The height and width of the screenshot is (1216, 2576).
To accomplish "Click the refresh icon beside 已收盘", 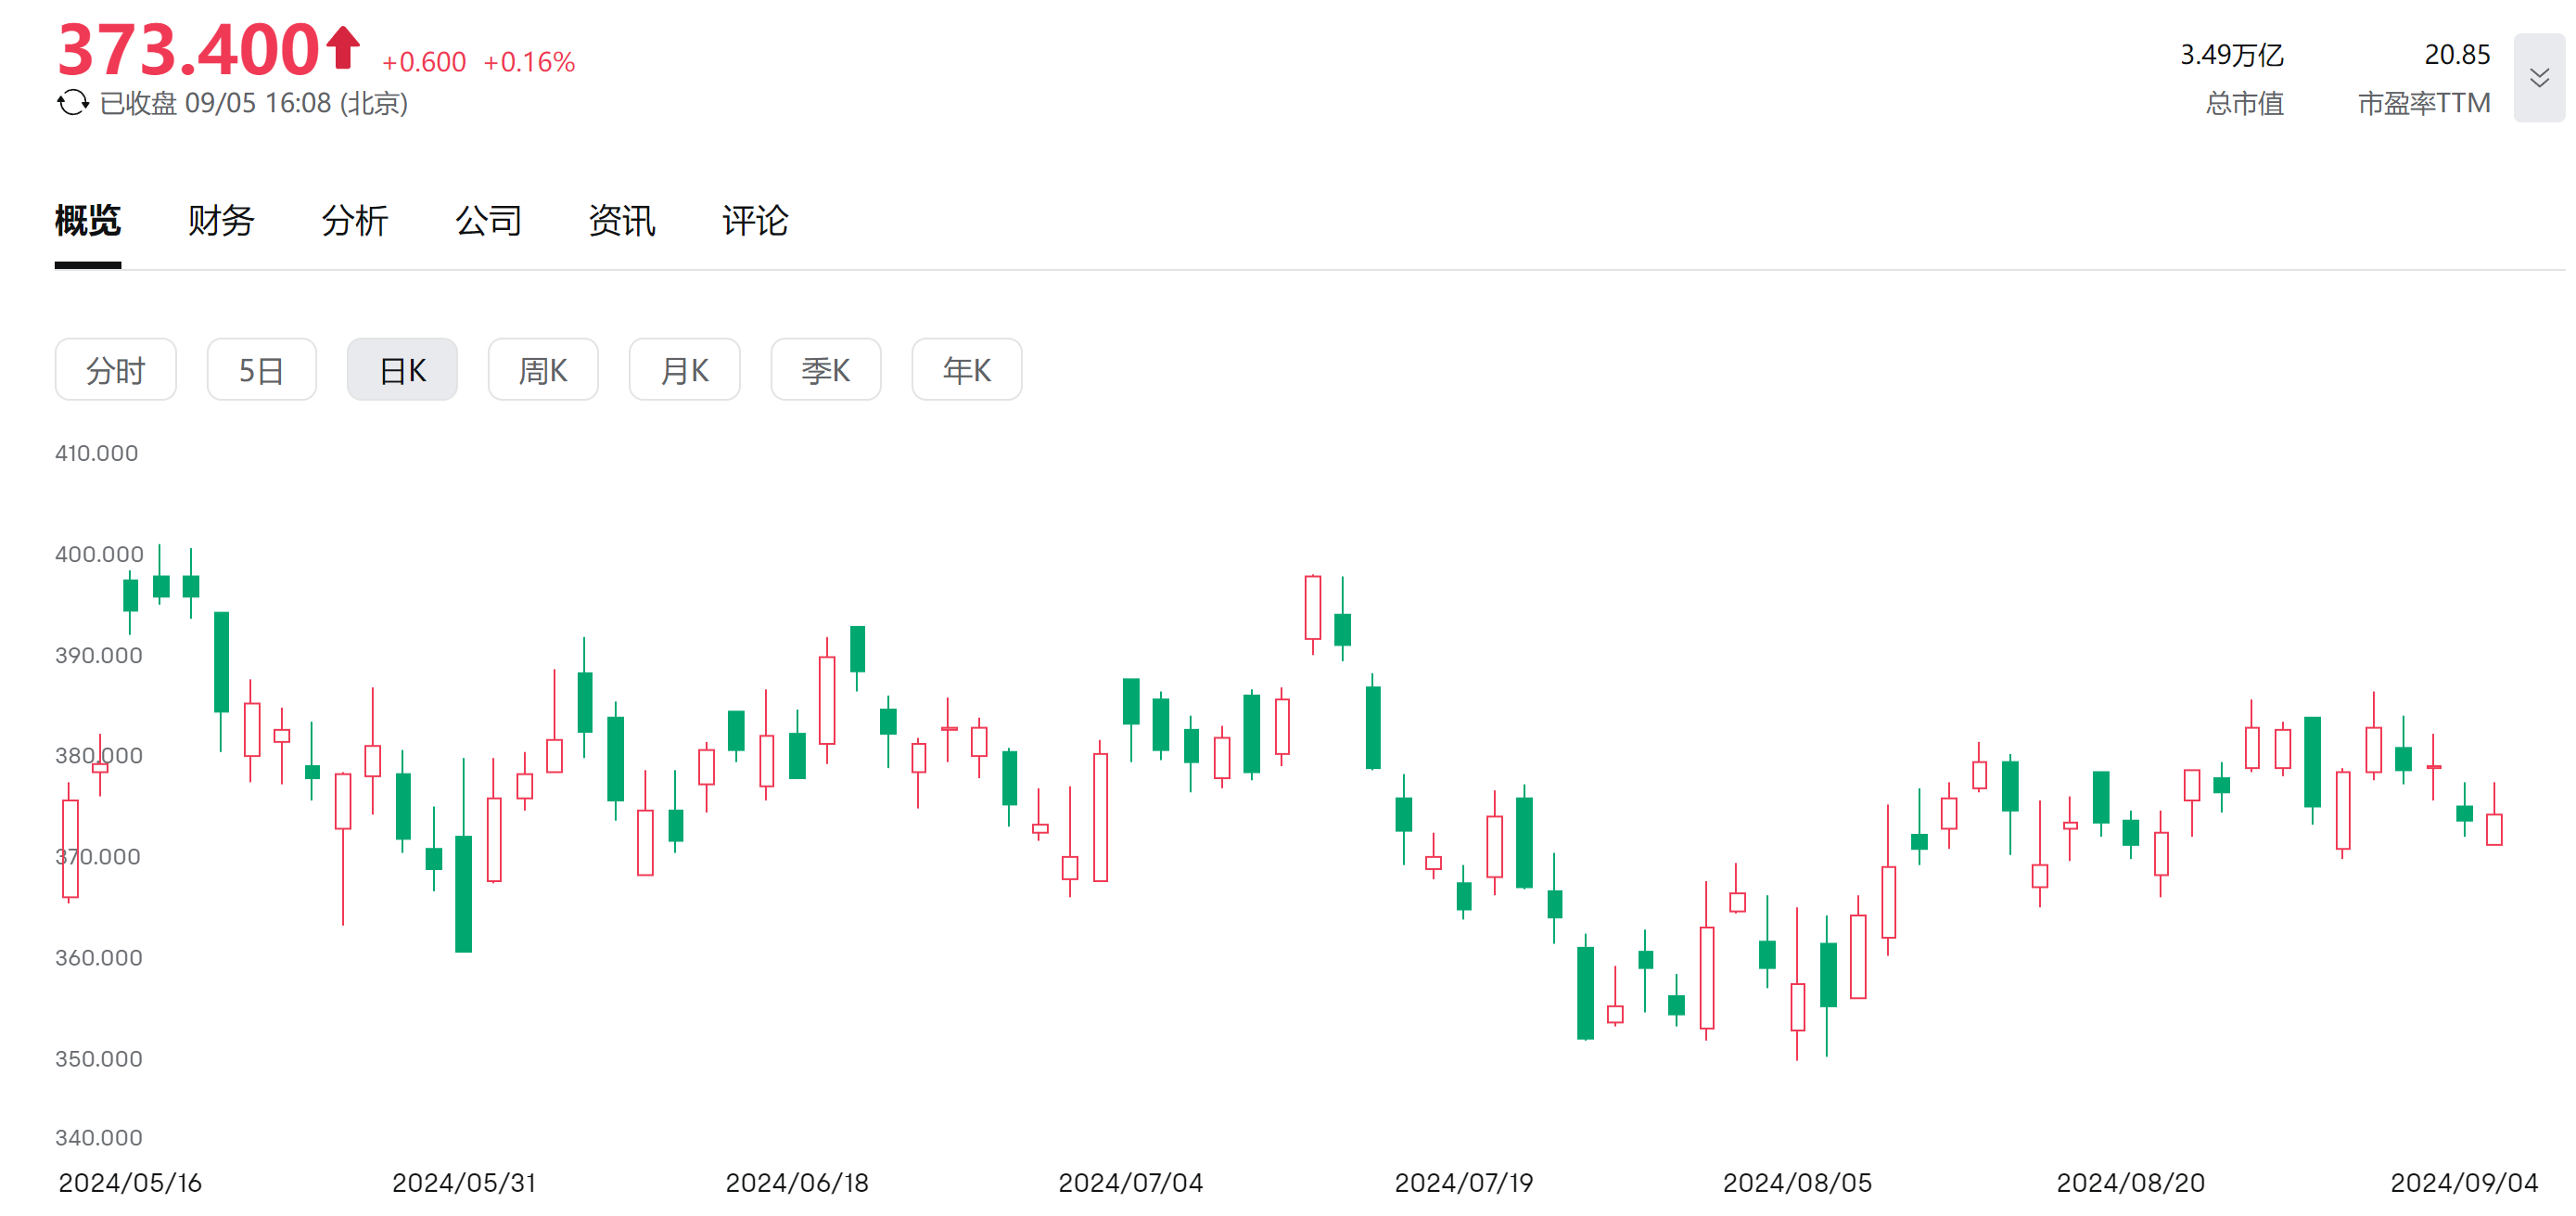I will pyautogui.click(x=72, y=103).
